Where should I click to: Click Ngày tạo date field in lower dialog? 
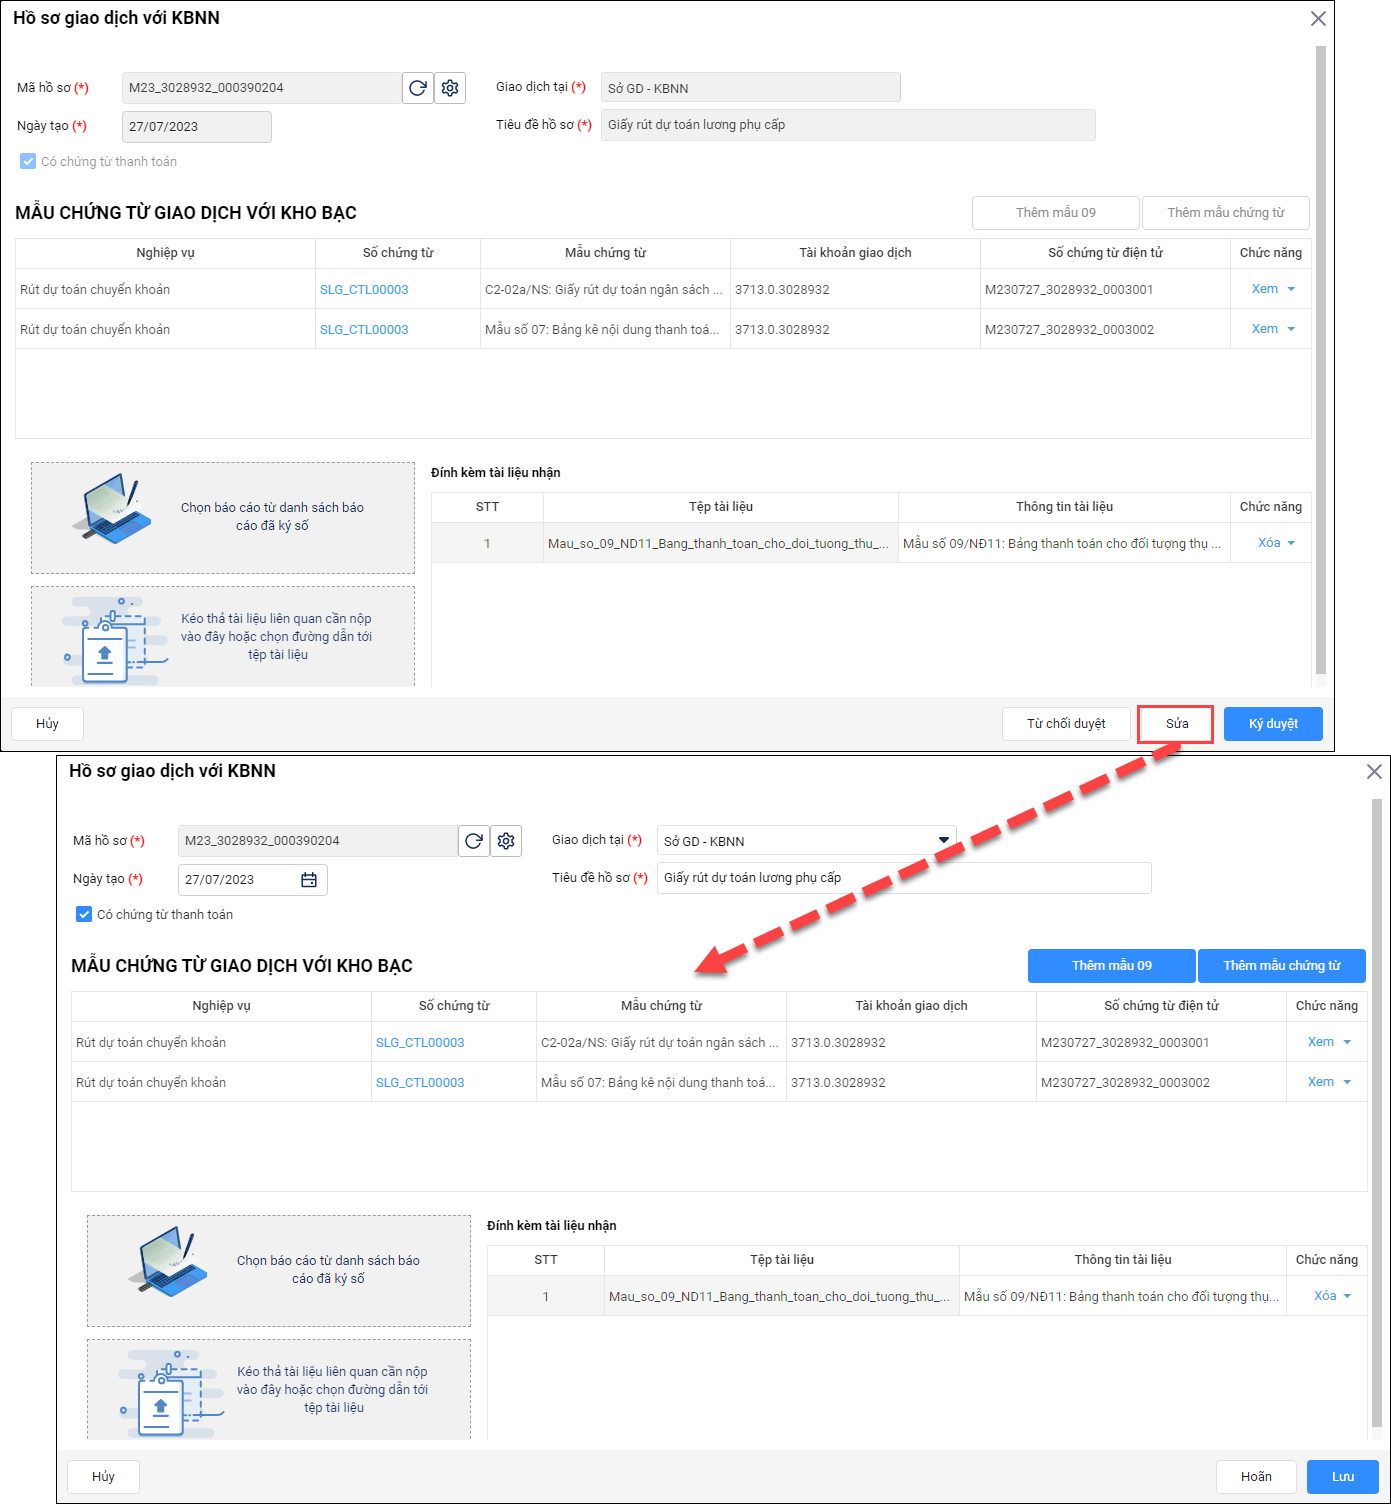tap(252, 880)
